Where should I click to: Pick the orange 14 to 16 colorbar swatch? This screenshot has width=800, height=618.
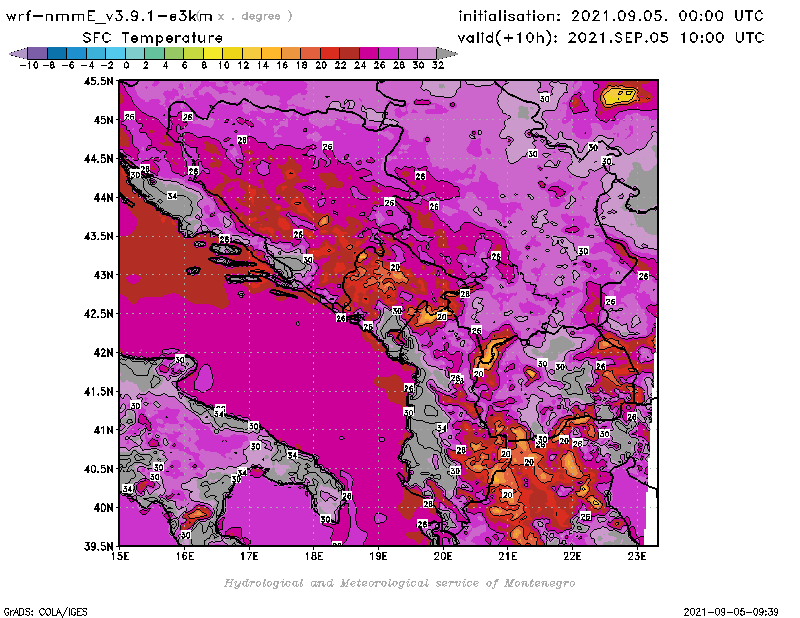point(271,53)
